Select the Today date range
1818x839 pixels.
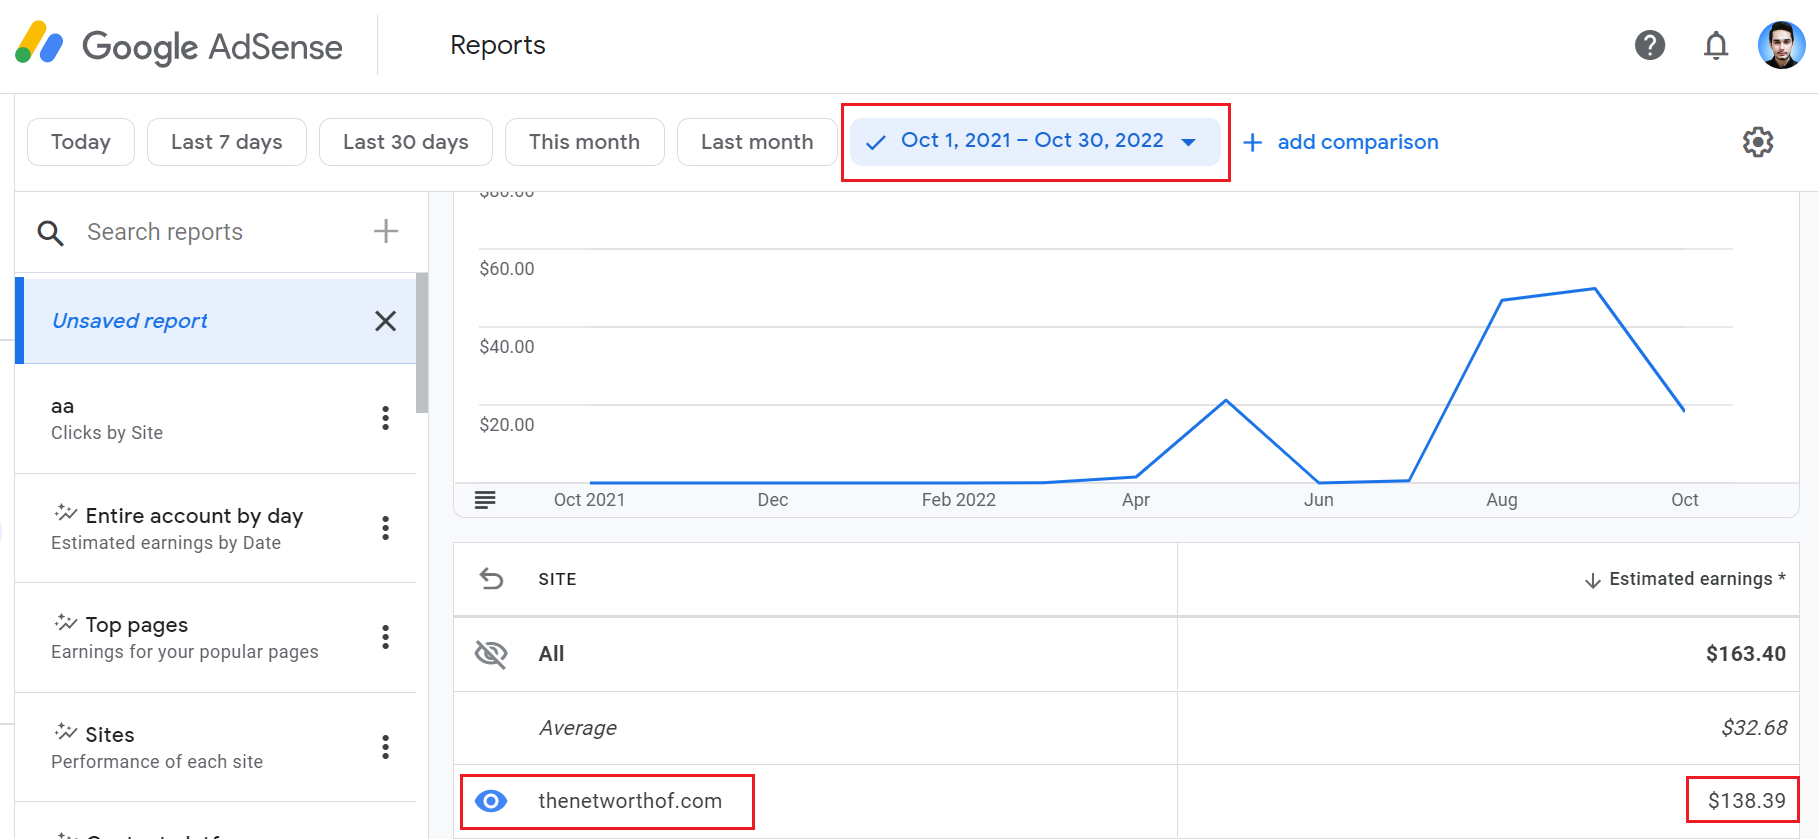click(x=81, y=142)
